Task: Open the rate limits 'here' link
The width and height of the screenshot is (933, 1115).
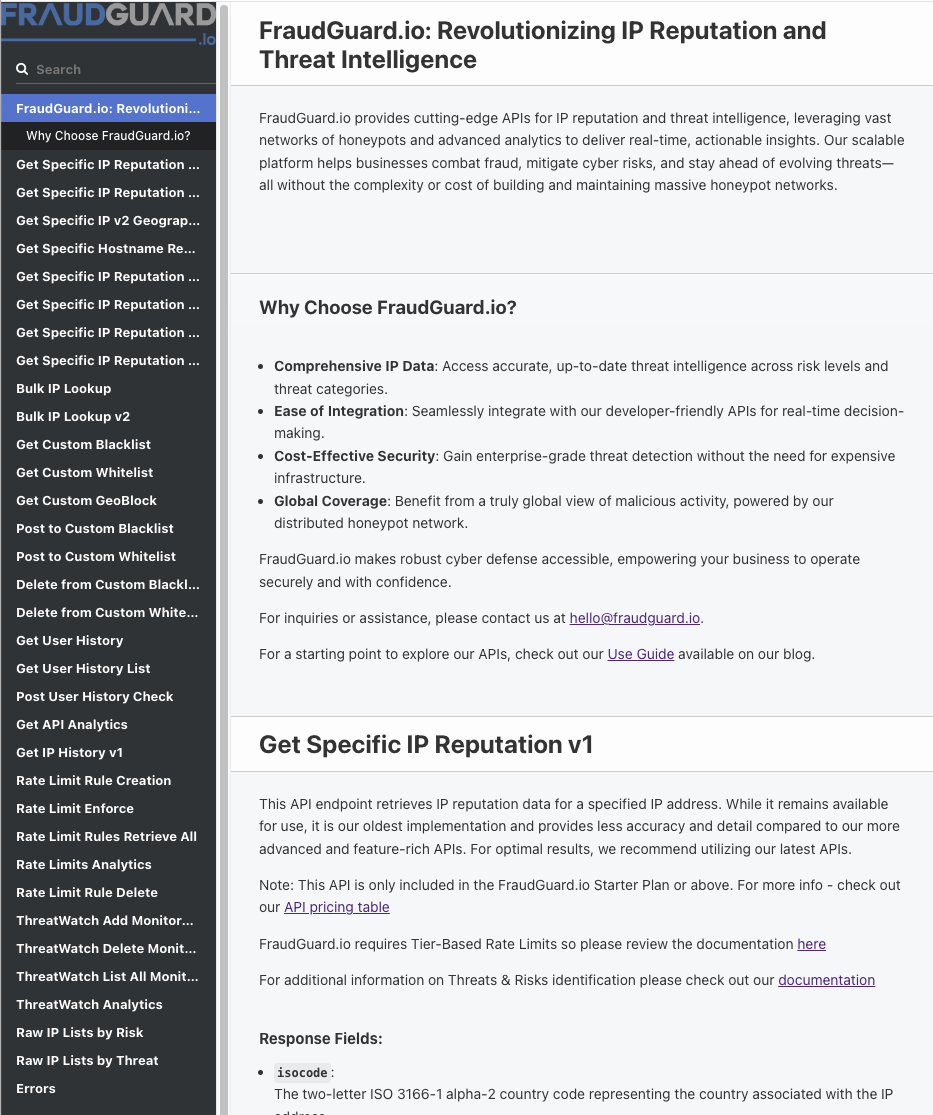Action: pos(811,944)
